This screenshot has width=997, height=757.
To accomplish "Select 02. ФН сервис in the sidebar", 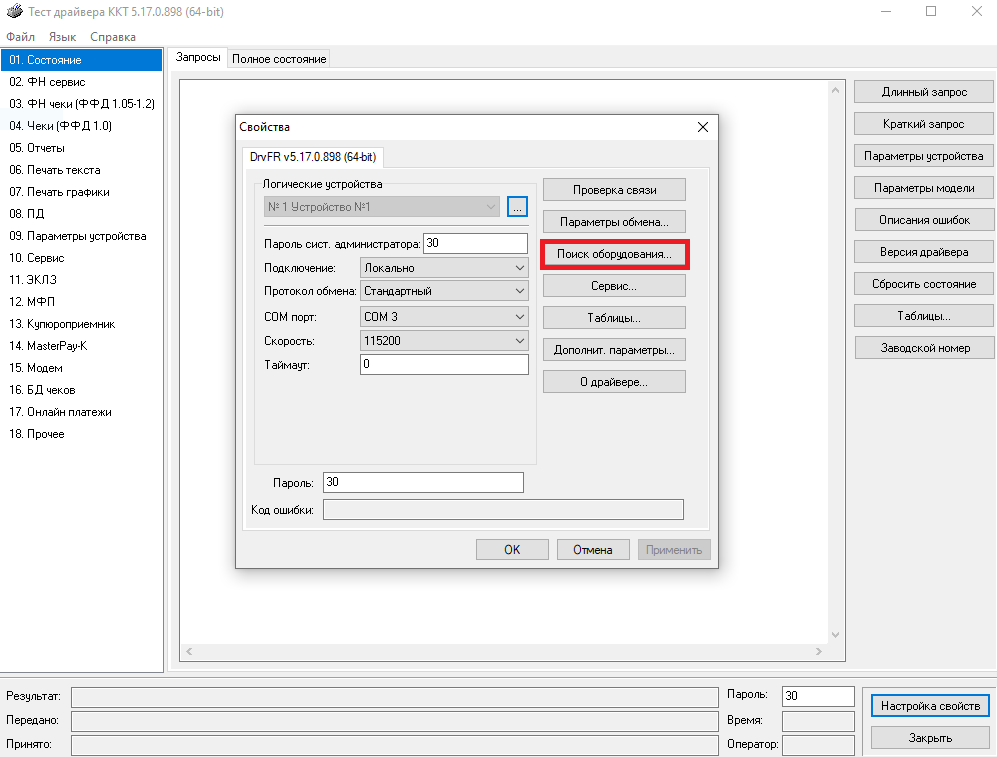I will [x=47, y=82].
